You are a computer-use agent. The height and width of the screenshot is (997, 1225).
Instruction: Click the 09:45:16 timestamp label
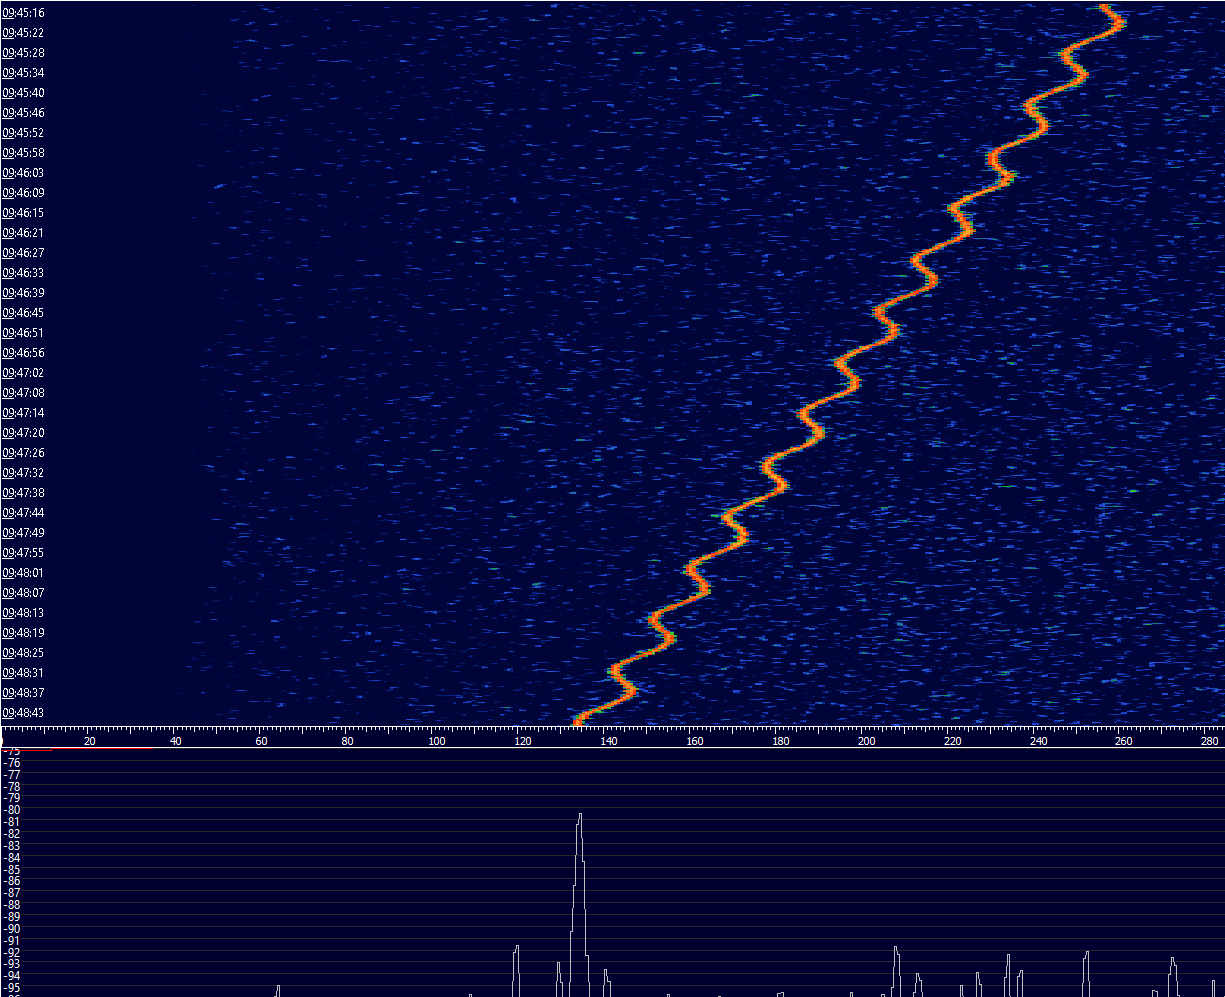coord(23,13)
